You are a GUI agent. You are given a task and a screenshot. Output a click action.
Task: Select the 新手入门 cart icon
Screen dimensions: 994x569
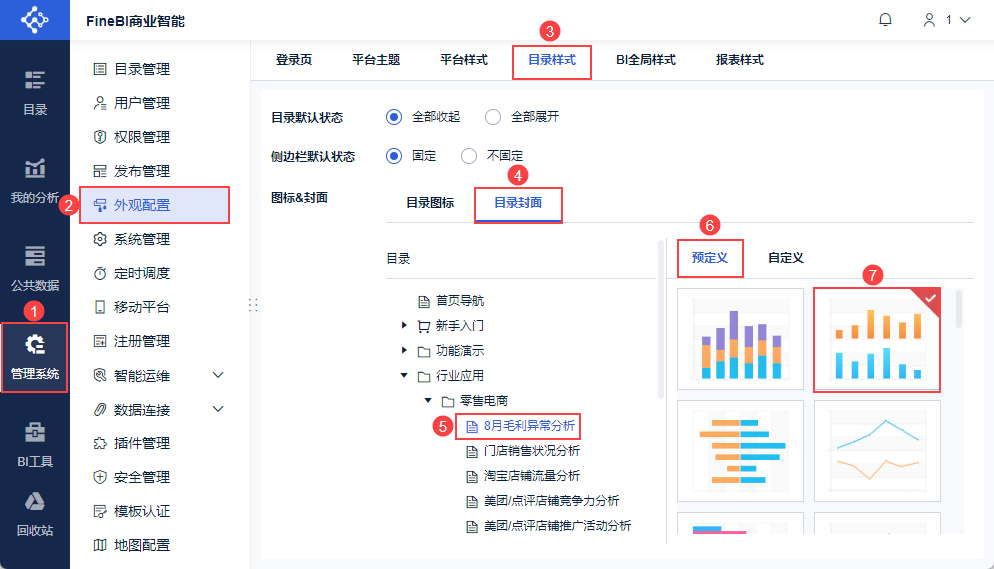click(423, 326)
